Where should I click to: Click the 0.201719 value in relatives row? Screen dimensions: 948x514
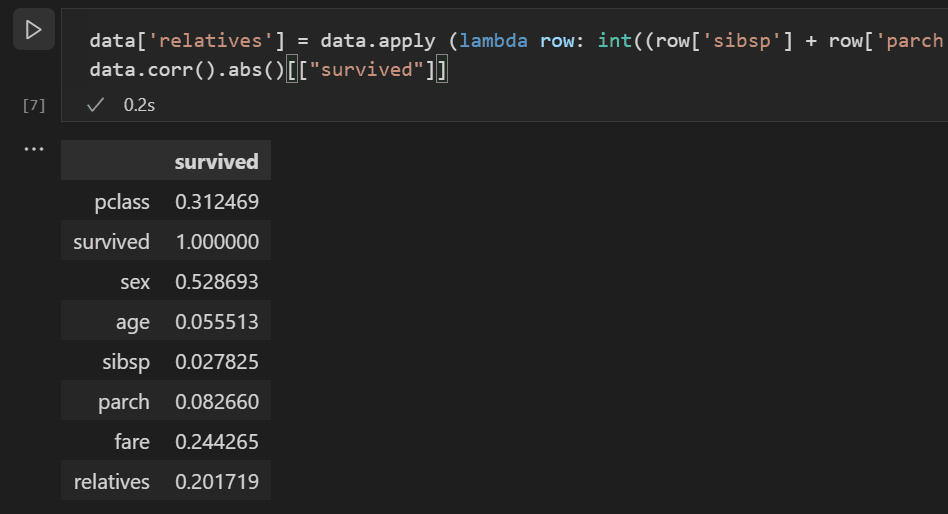216,482
